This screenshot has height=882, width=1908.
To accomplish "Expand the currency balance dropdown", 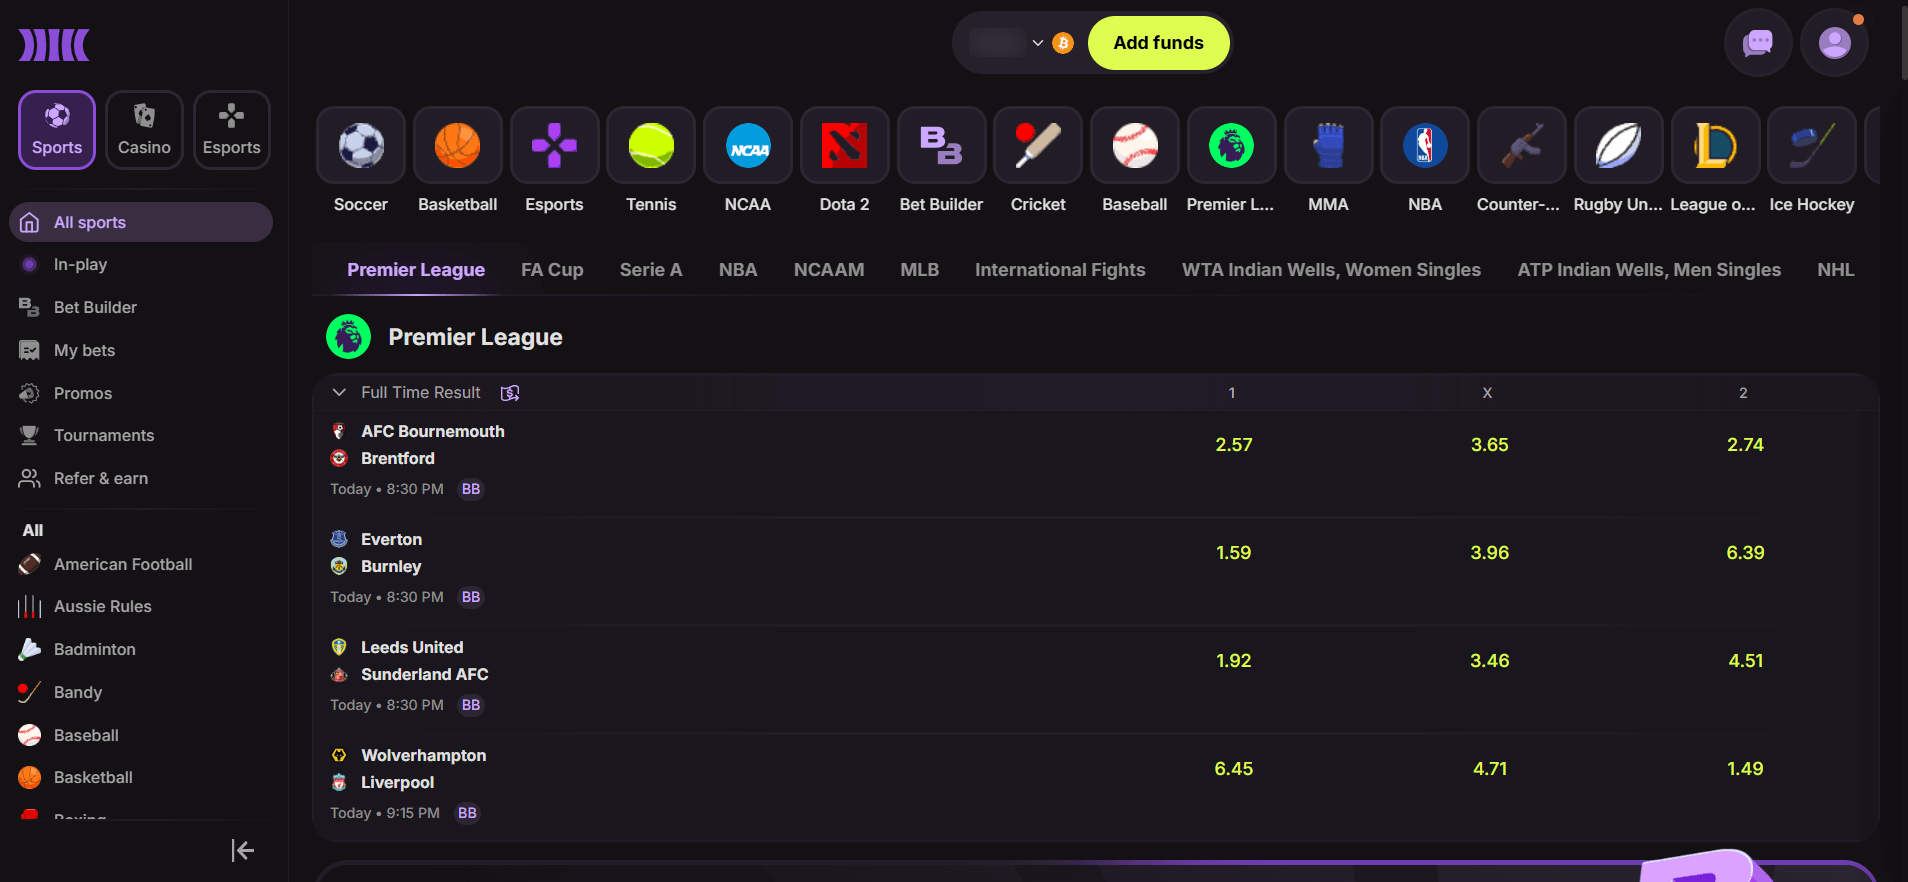I will (x=1037, y=43).
